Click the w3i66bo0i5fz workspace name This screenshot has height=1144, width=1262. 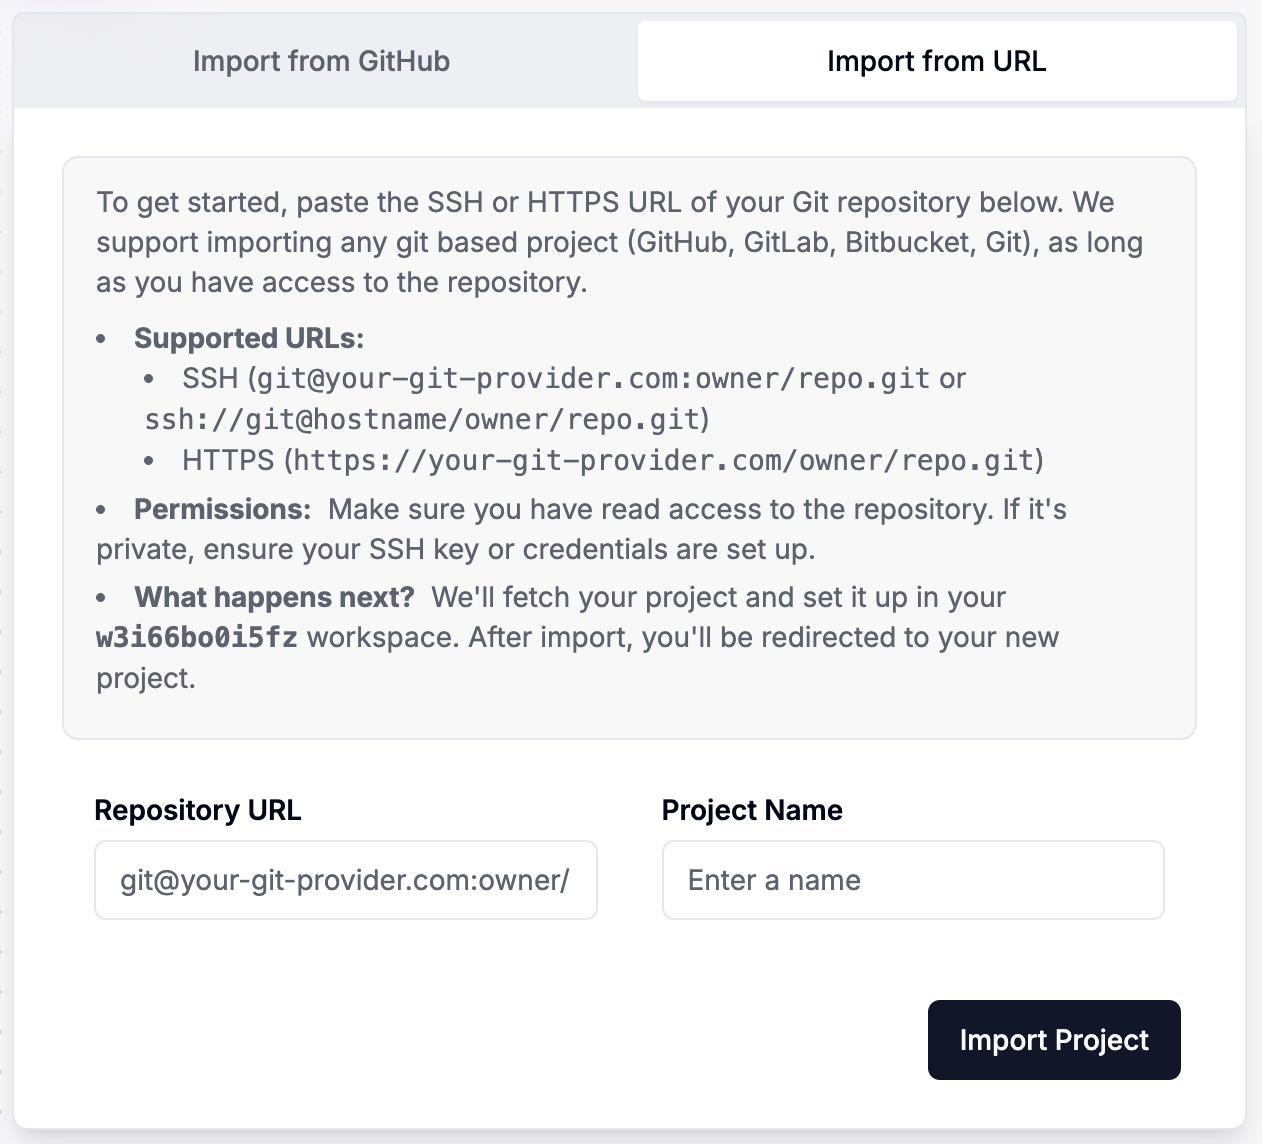(197, 638)
